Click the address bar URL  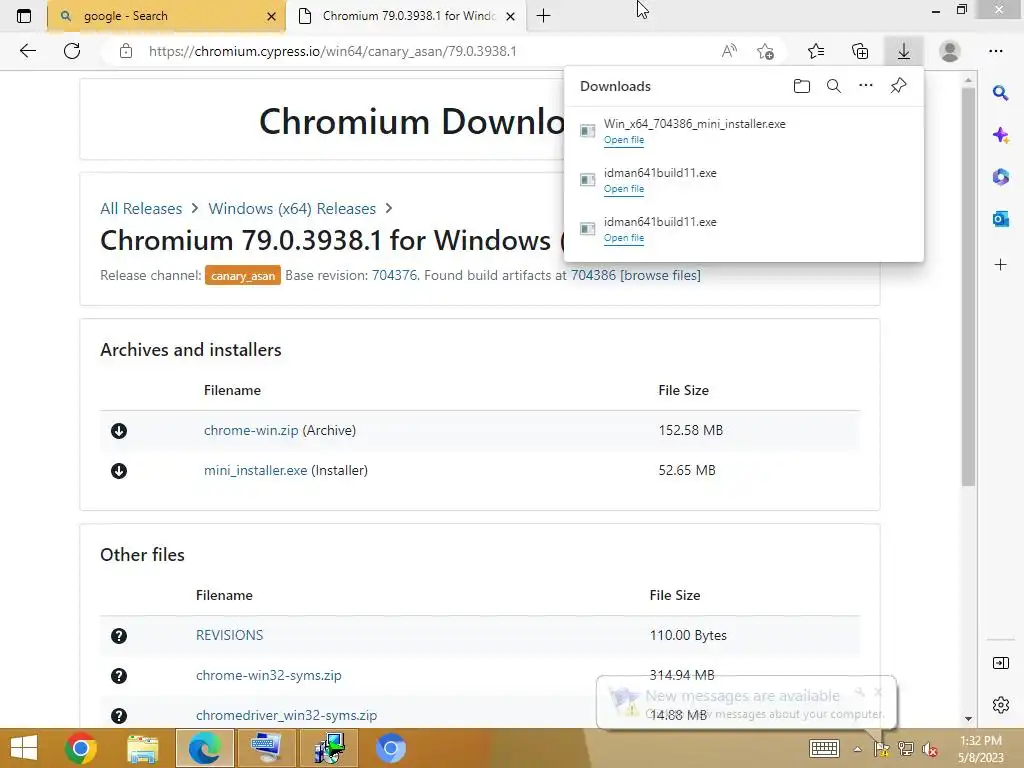pyautogui.click(x=332, y=51)
